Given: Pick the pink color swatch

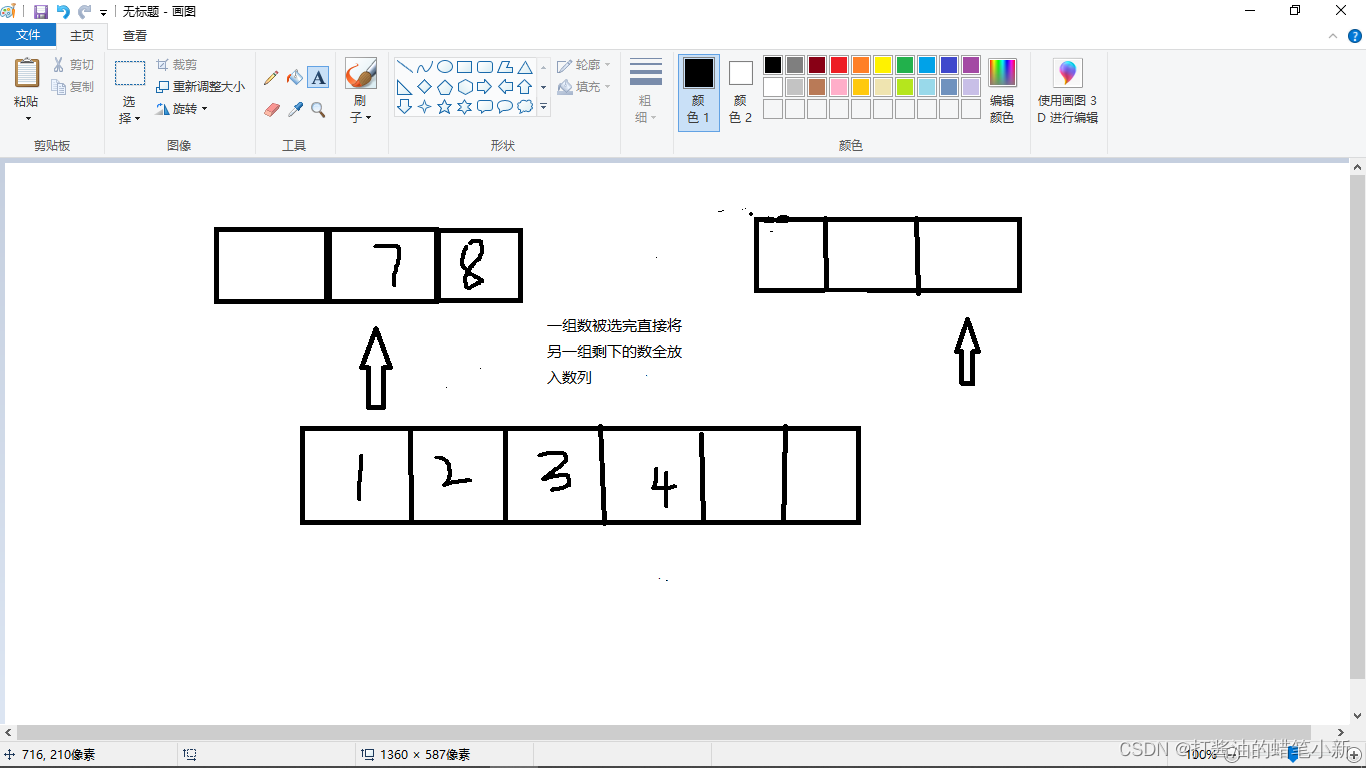Looking at the screenshot, I should [x=839, y=87].
